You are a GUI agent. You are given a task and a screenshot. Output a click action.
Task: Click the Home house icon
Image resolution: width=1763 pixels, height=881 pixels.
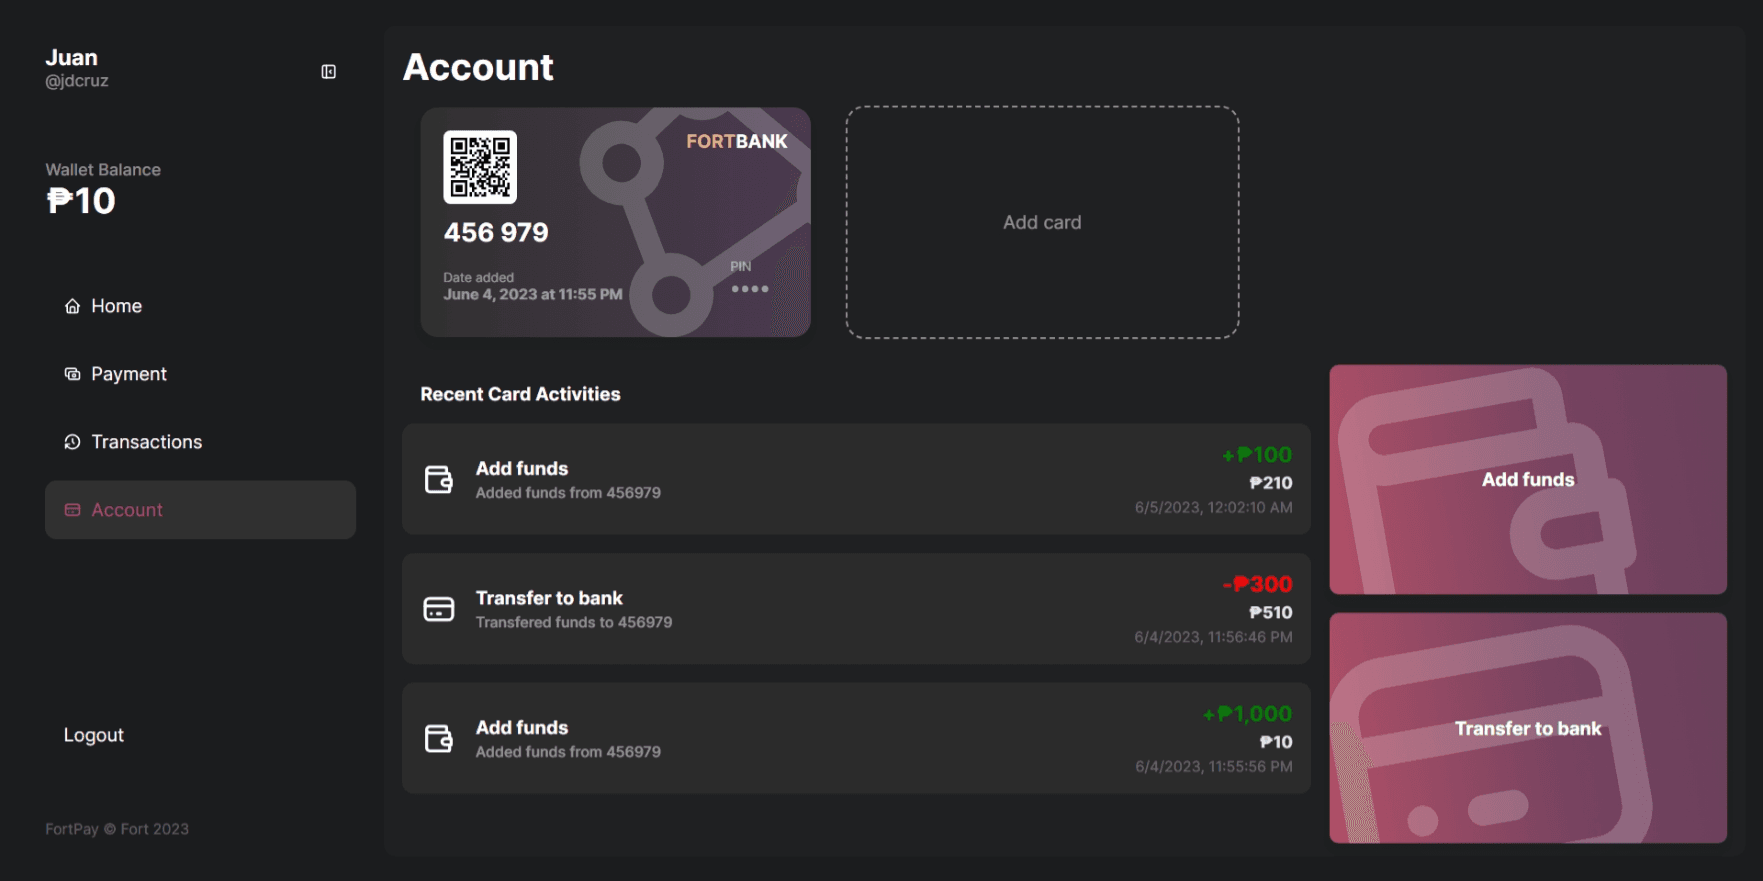point(72,306)
